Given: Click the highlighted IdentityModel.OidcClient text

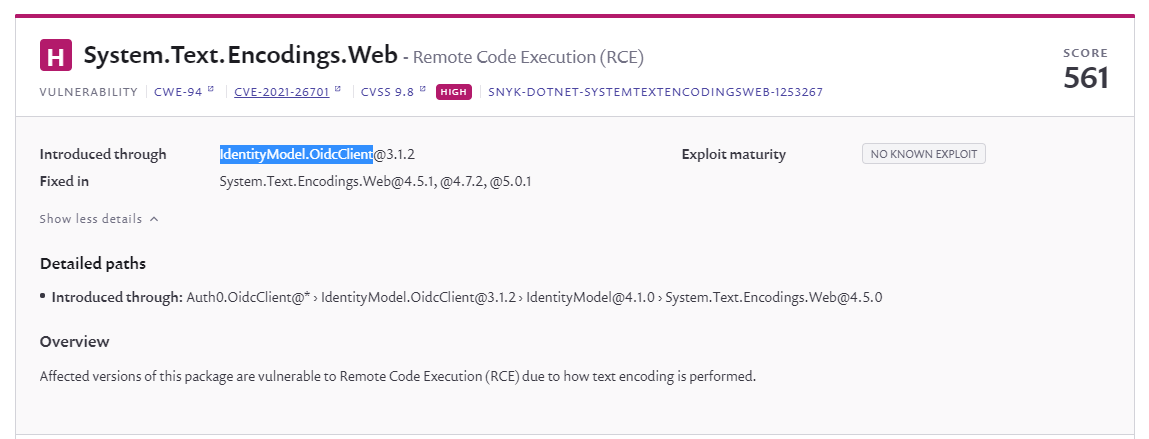Looking at the screenshot, I should (x=296, y=155).
